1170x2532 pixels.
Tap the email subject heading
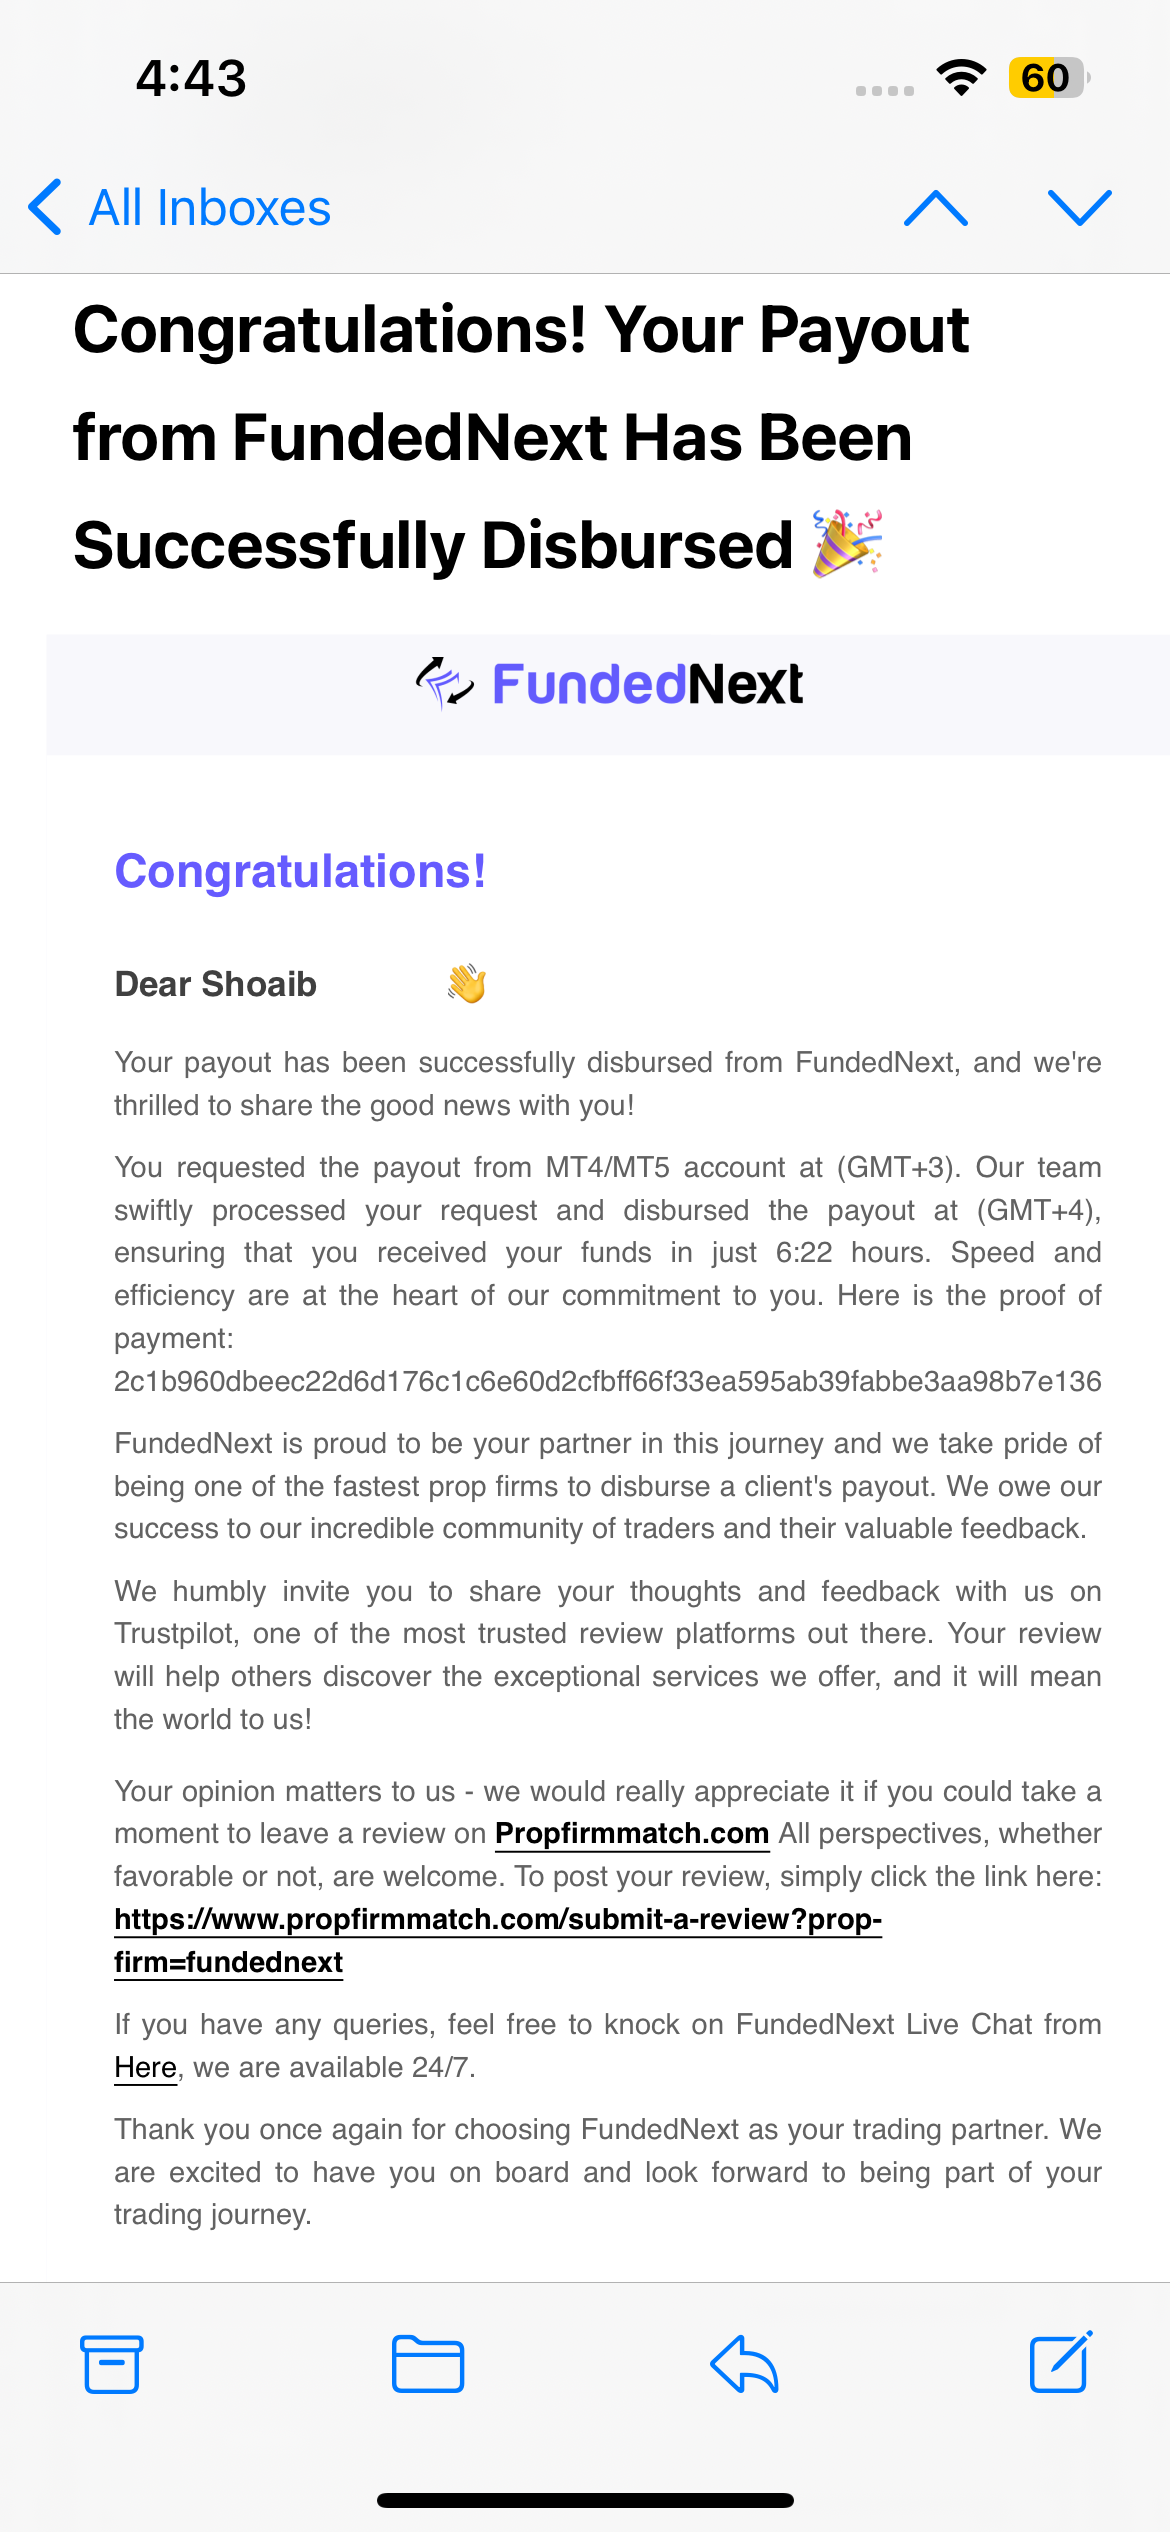pos(521,438)
